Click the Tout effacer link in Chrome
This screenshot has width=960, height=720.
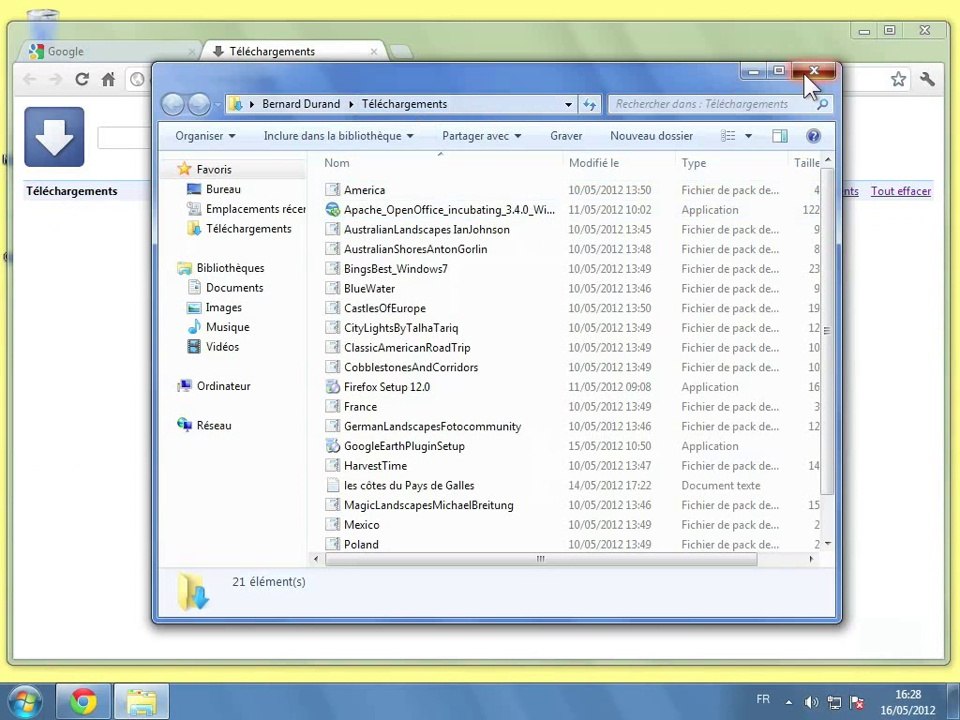coord(901,191)
